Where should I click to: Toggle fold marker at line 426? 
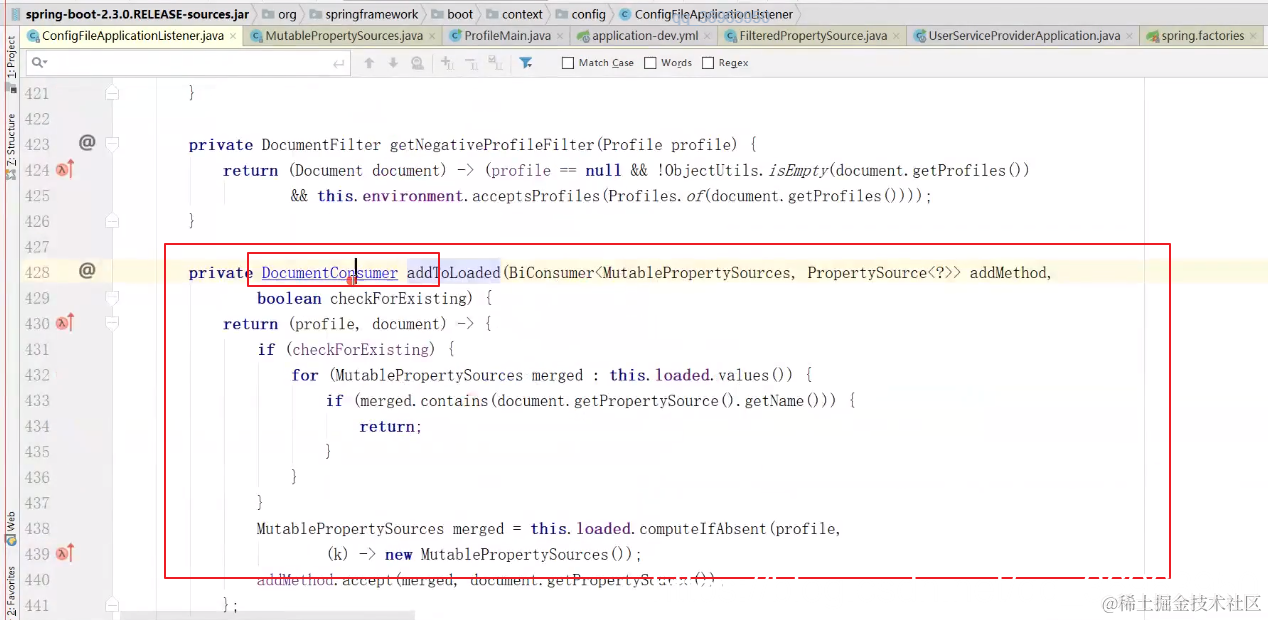(x=112, y=221)
